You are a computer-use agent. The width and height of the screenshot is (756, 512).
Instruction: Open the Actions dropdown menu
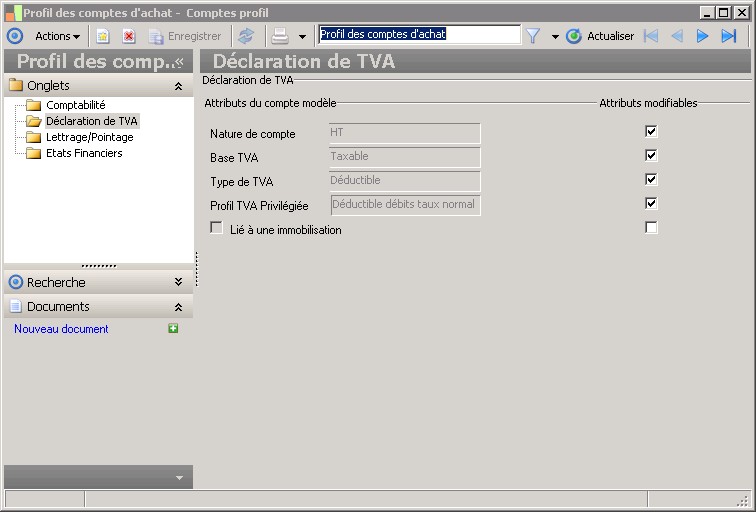pos(57,36)
